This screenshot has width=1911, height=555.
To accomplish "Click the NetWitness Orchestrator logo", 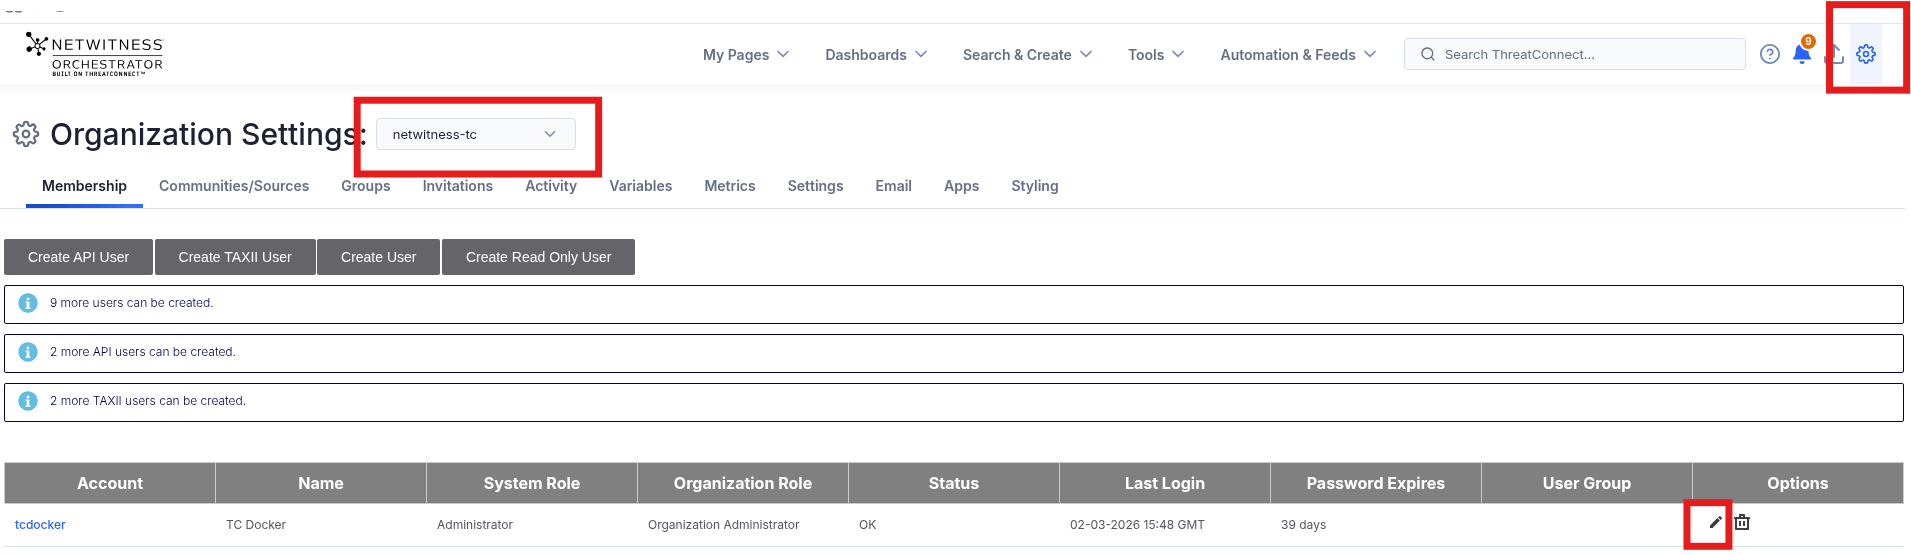I will (x=94, y=54).
